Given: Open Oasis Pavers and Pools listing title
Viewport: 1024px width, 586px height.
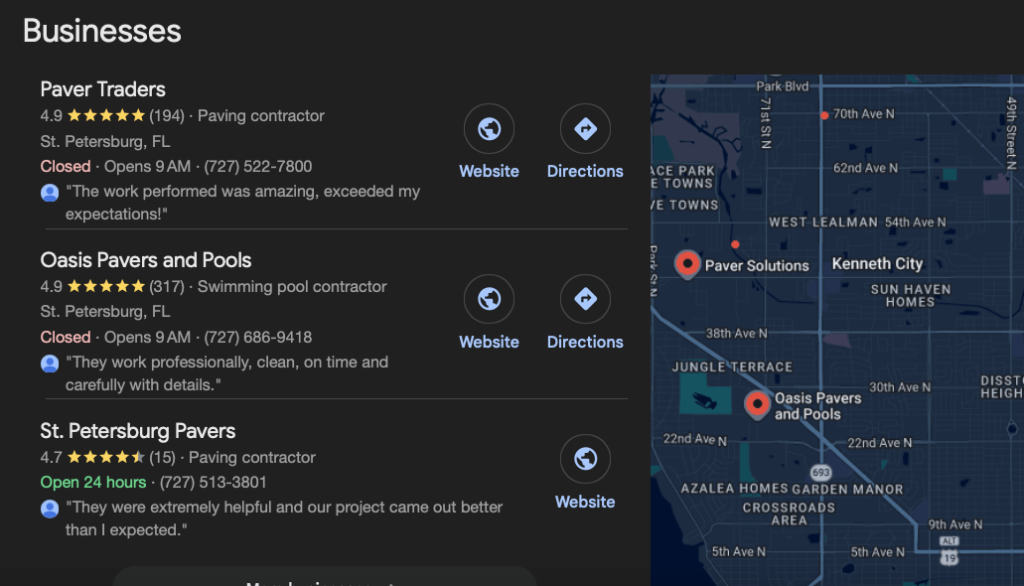Looking at the screenshot, I should coord(146,260).
